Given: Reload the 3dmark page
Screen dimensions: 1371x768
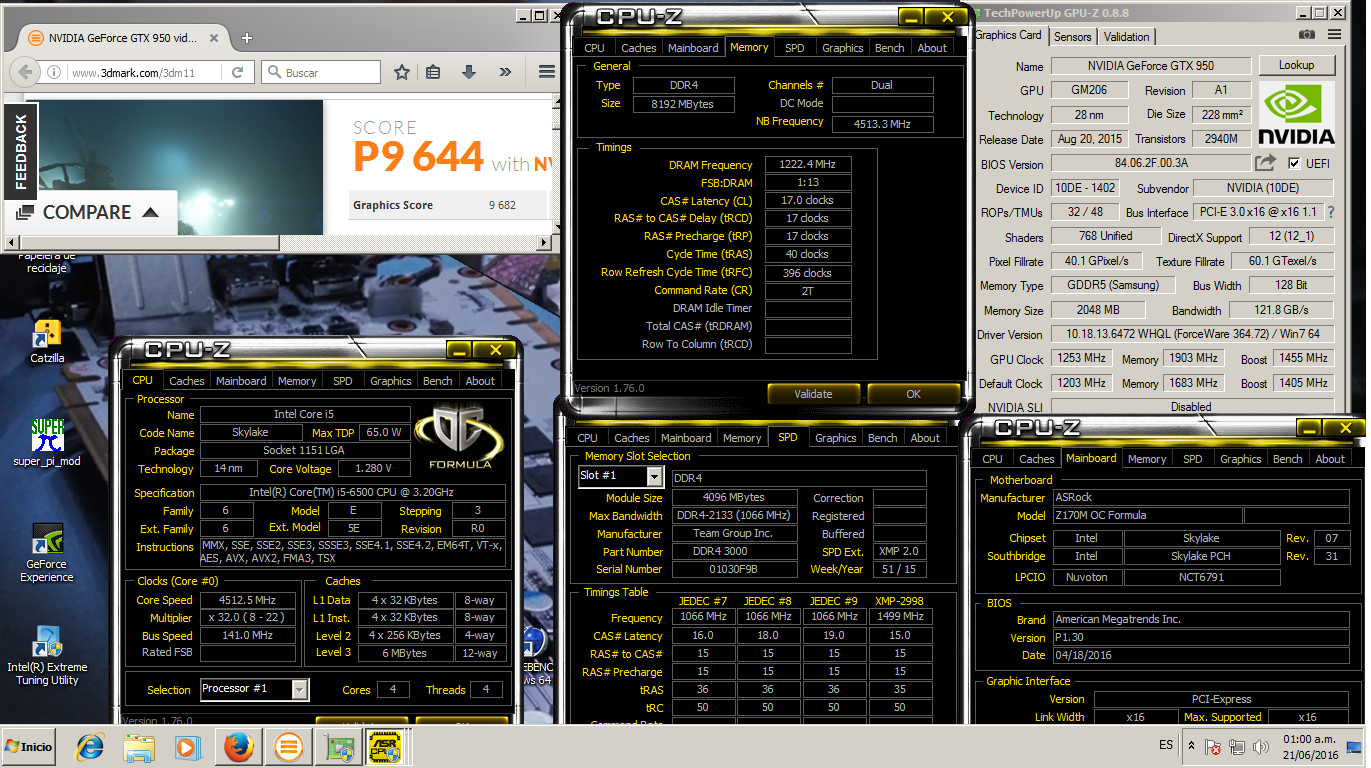Looking at the screenshot, I should tap(237, 73).
